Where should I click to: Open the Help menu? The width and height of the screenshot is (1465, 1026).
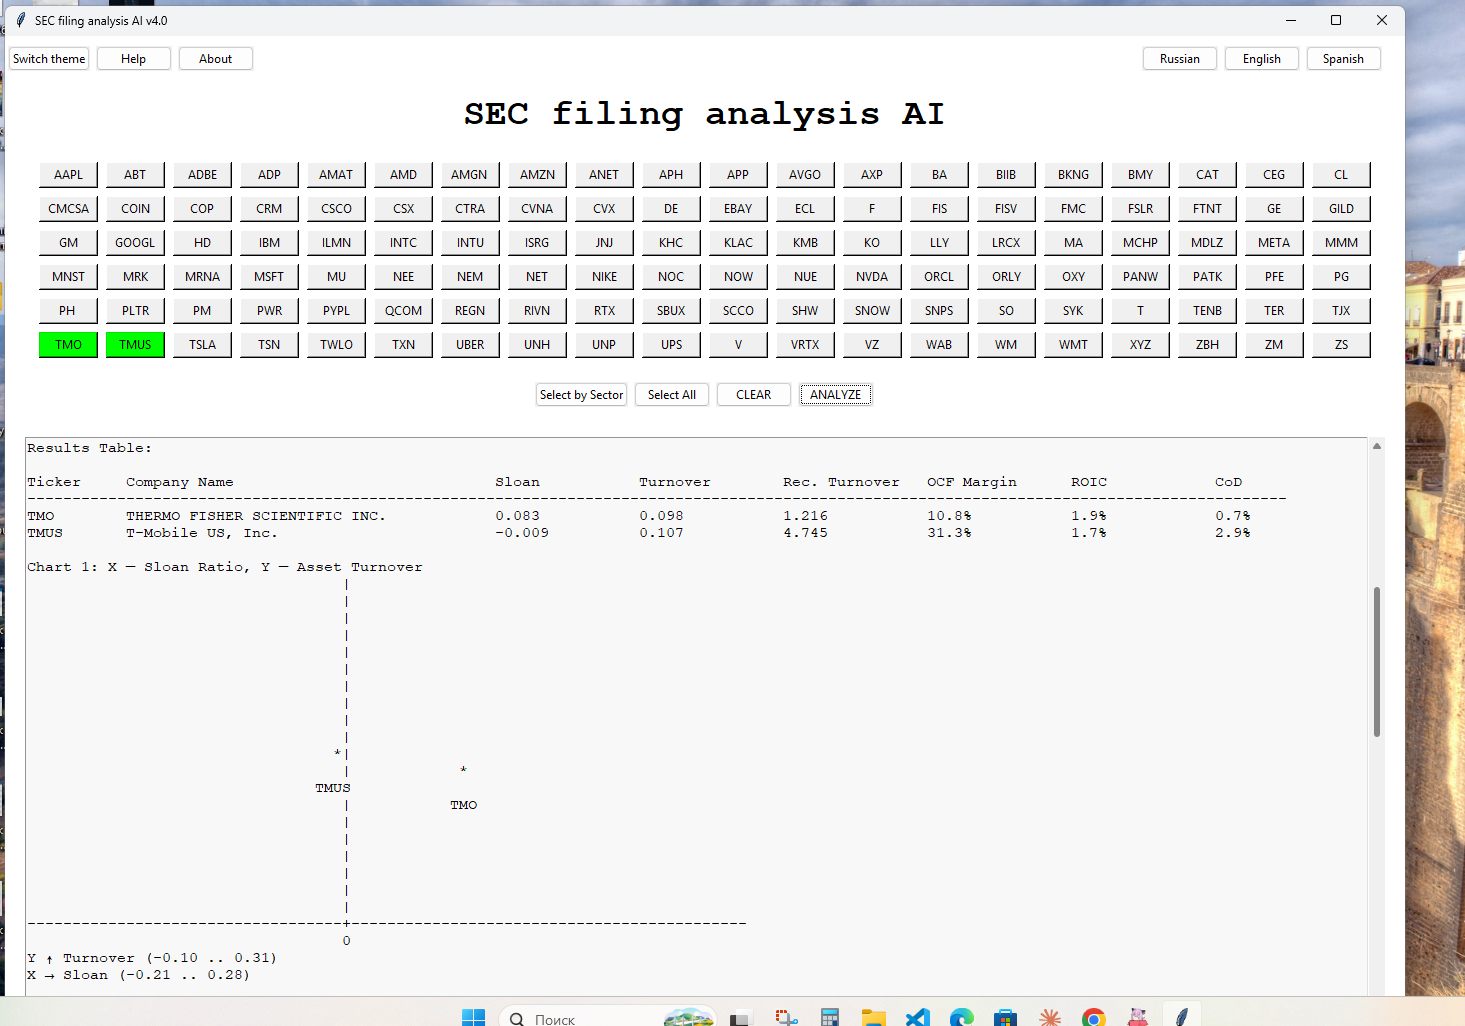coord(133,59)
